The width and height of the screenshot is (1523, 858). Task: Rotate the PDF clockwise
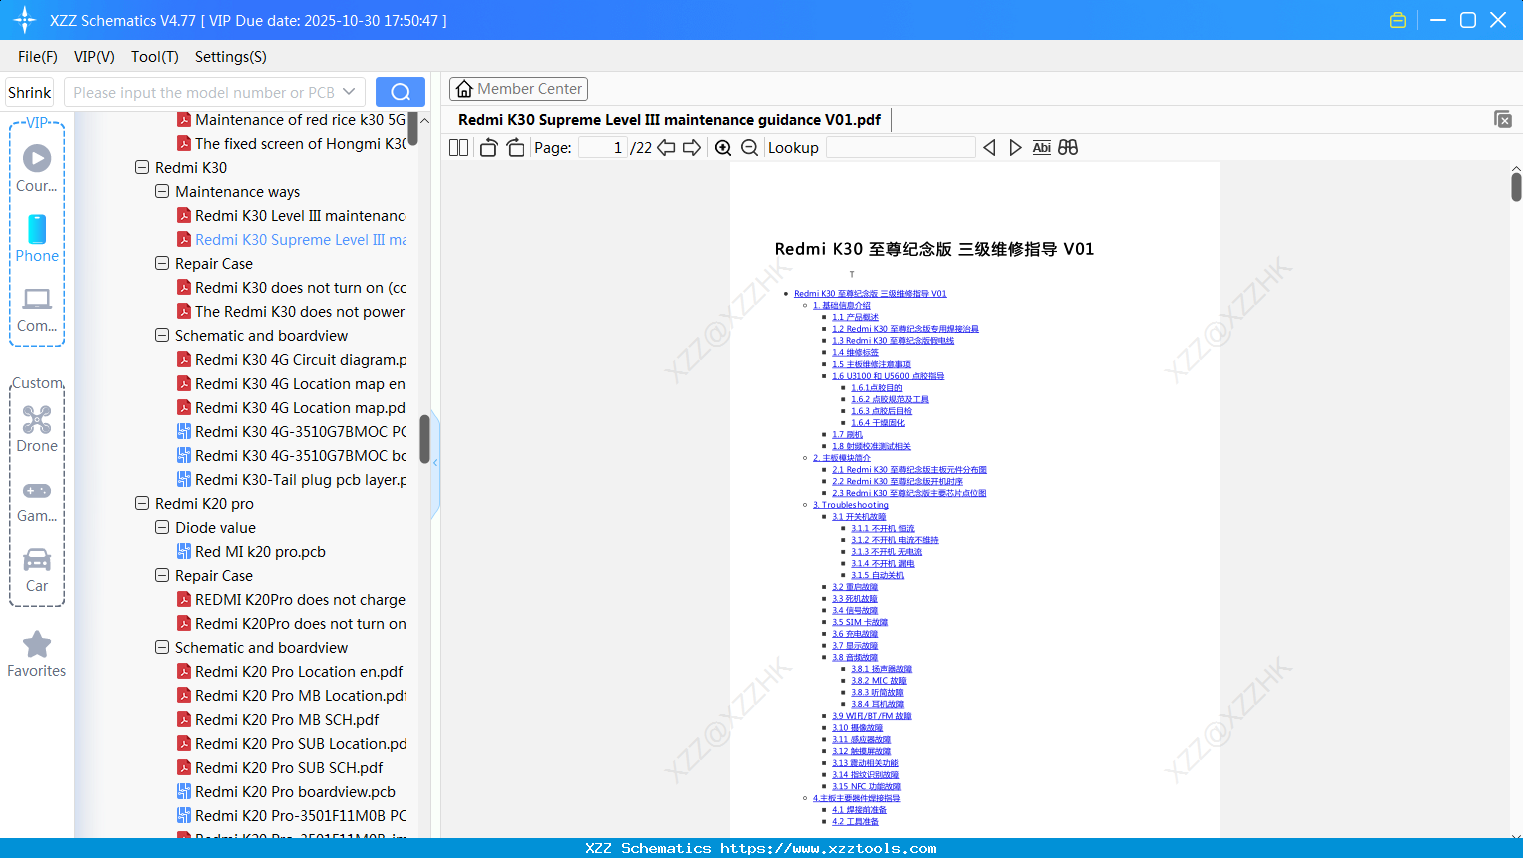tap(515, 147)
